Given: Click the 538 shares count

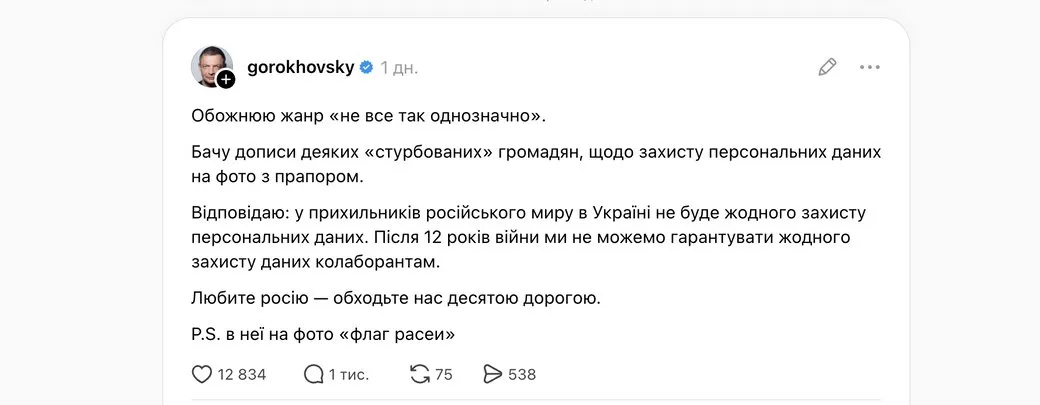Looking at the screenshot, I should click(x=522, y=375).
